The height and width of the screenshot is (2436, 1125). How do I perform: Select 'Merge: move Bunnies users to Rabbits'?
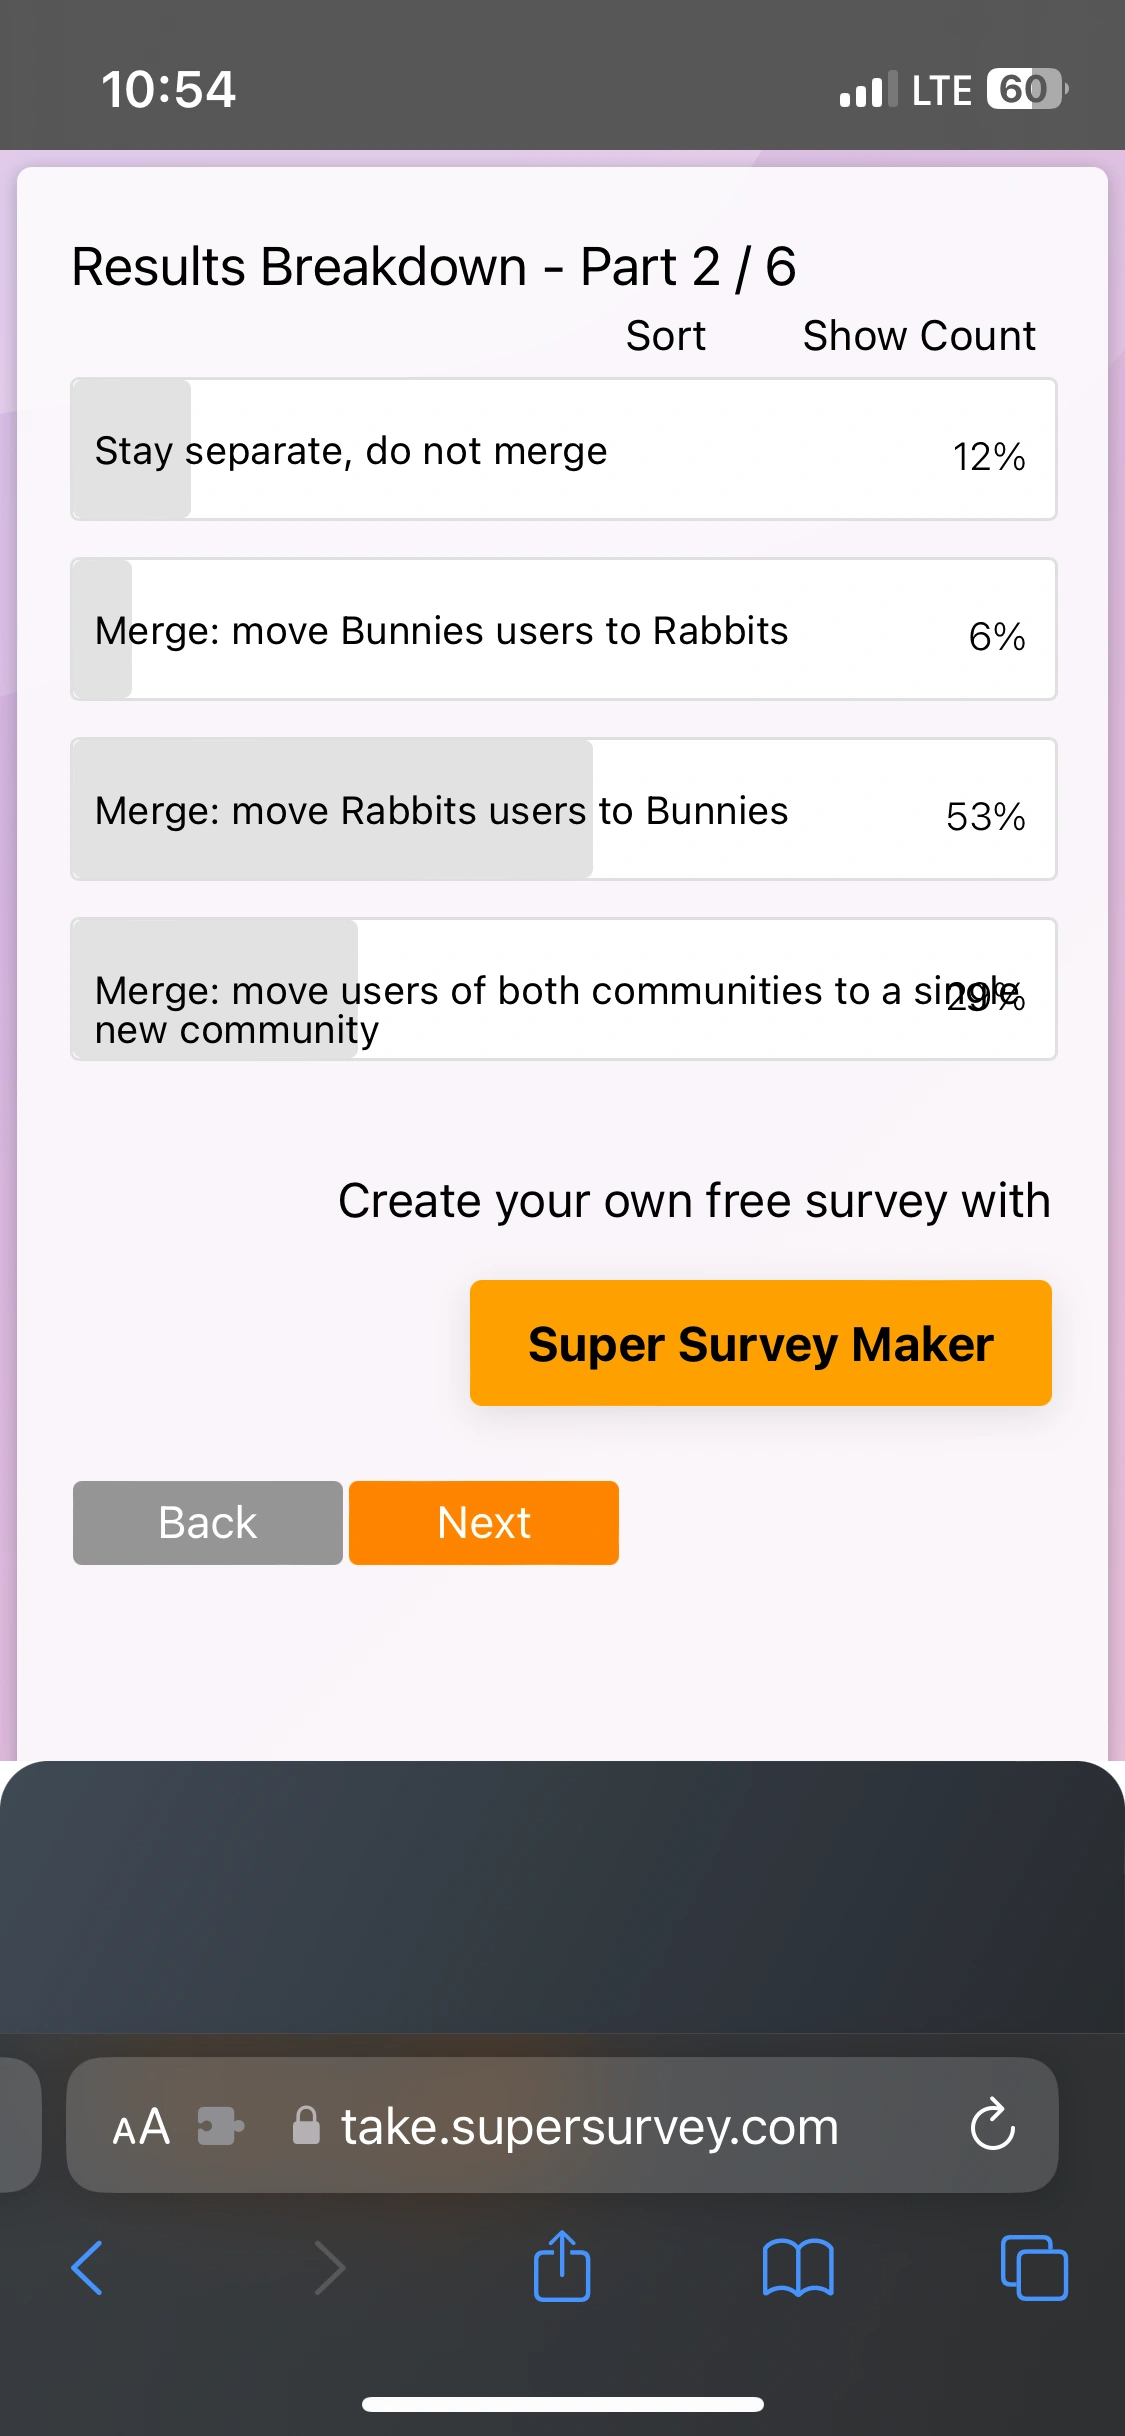click(x=563, y=629)
